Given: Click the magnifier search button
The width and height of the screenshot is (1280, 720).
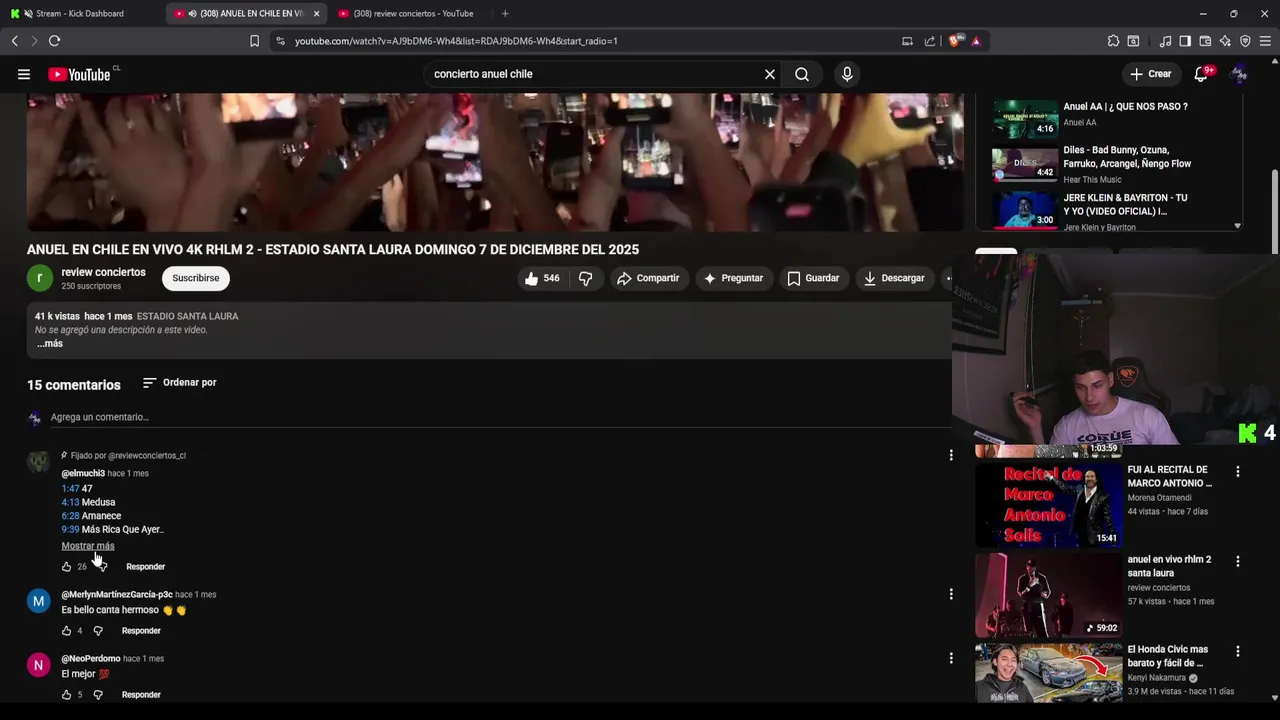Looking at the screenshot, I should click(x=802, y=74).
